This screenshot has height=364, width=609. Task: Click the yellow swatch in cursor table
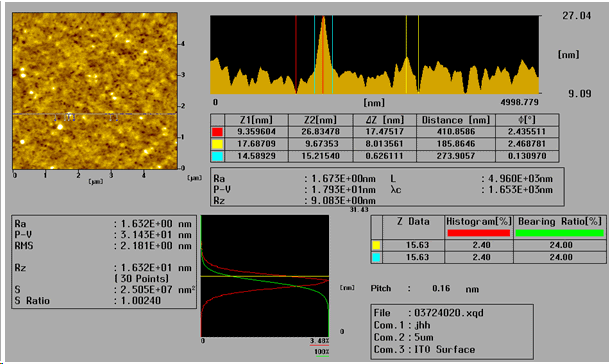coord(218,144)
